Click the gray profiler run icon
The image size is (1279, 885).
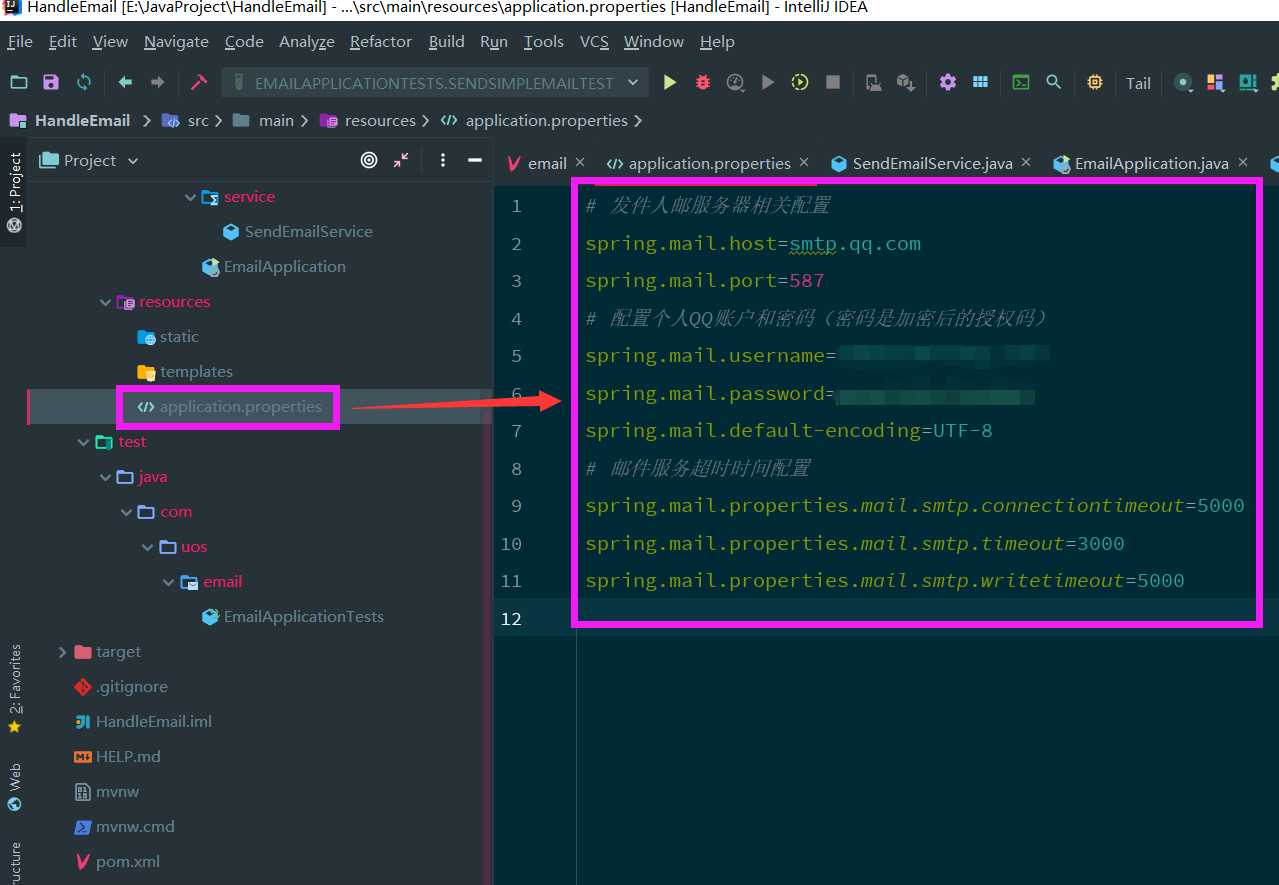coord(768,82)
